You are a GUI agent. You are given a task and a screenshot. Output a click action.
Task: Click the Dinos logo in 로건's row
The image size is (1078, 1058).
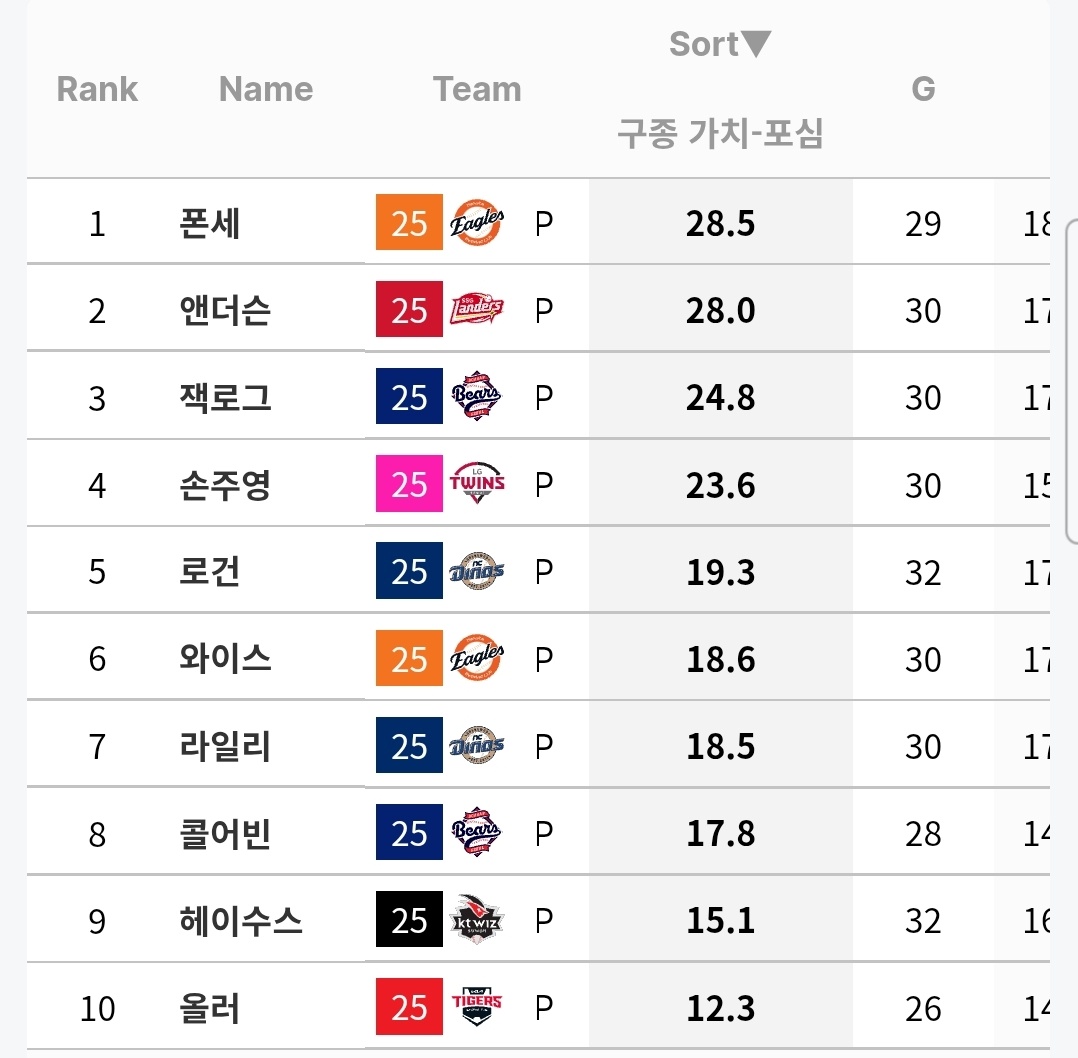(477, 572)
